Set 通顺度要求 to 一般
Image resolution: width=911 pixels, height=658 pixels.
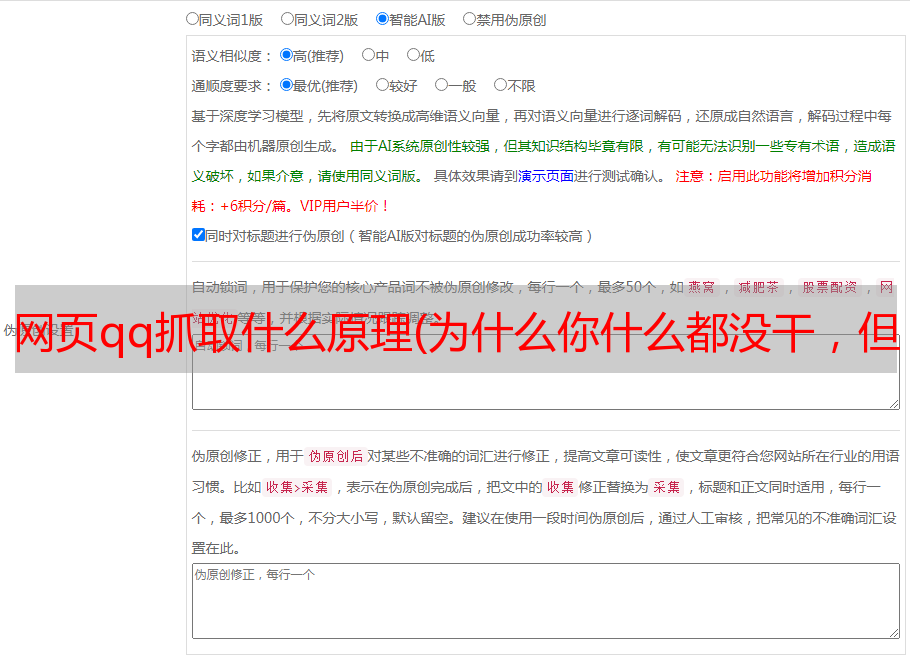(441, 85)
